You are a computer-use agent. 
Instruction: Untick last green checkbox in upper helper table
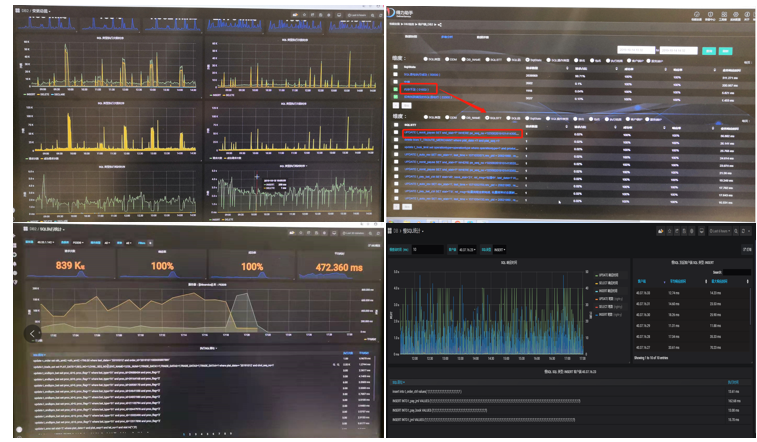tap(395, 97)
